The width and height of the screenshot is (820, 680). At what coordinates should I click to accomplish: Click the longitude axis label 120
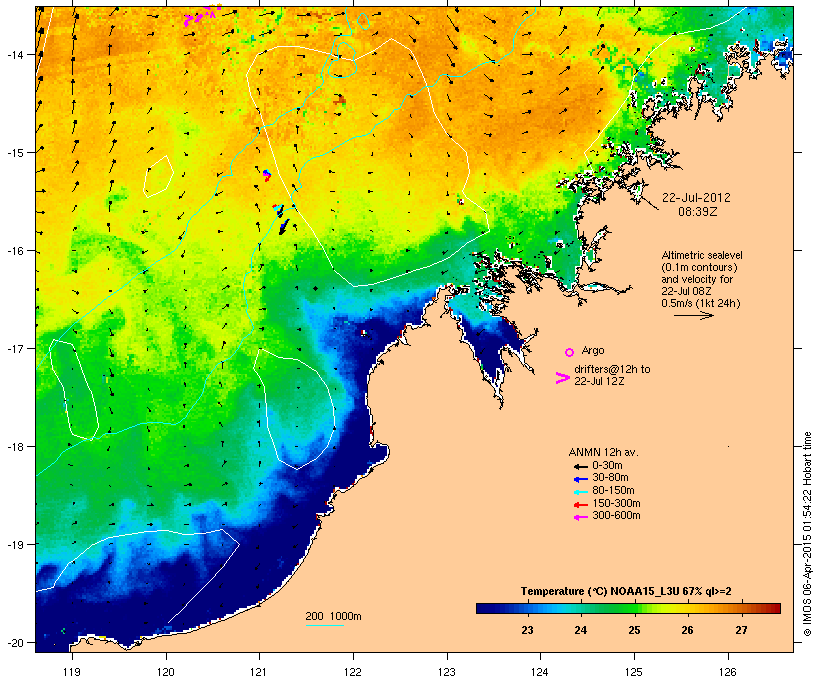[166, 672]
